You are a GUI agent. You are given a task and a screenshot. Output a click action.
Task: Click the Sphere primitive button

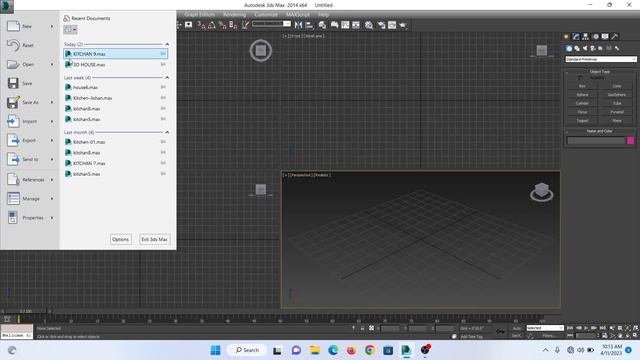click(x=582, y=95)
